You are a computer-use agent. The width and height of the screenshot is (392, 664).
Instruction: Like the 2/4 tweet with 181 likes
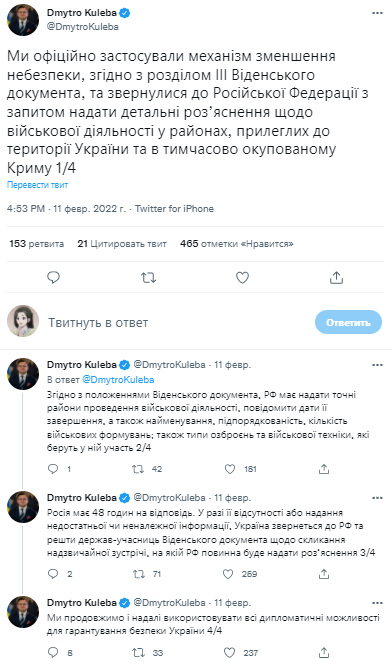(x=230, y=469)
